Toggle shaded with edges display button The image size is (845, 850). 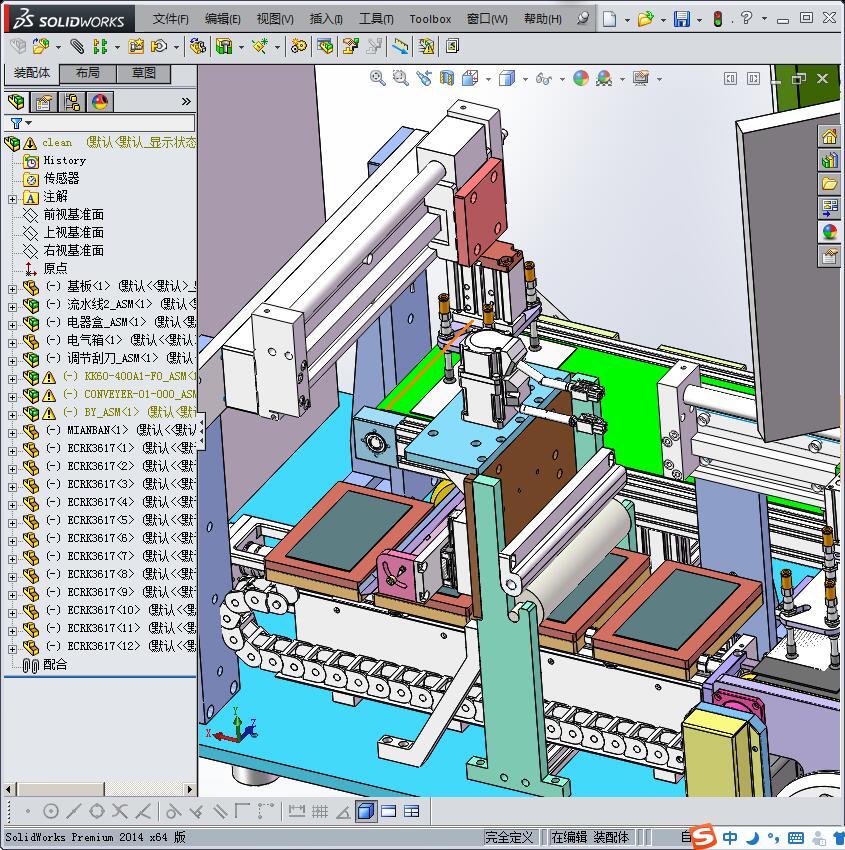click(x=366, y=811)
